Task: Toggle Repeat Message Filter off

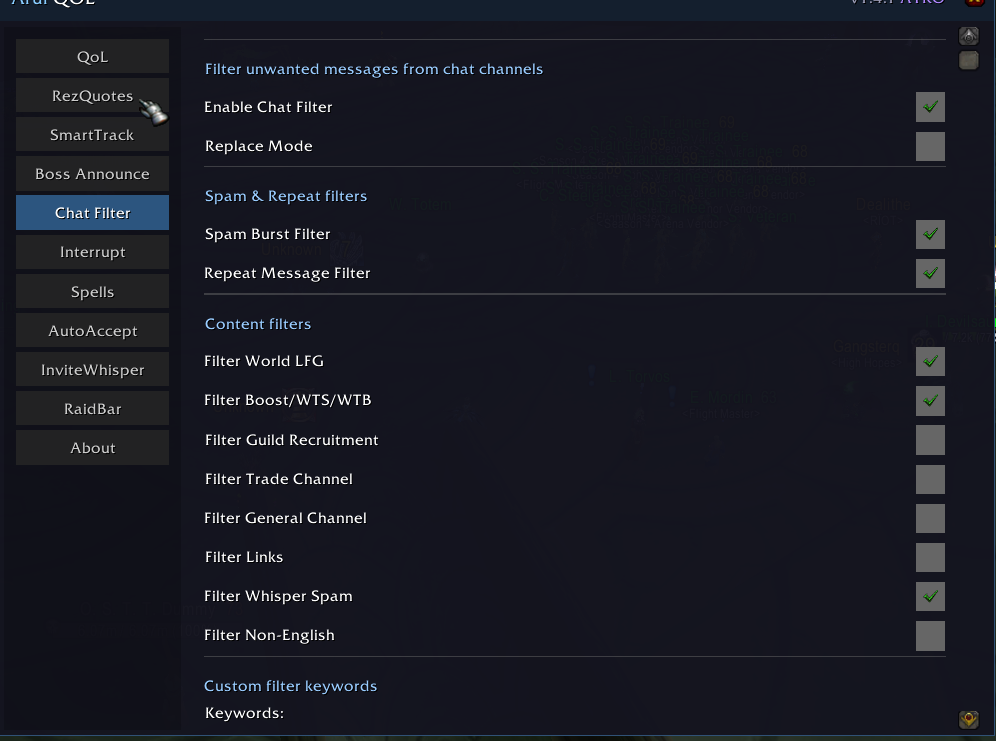Action: point(930,273)
